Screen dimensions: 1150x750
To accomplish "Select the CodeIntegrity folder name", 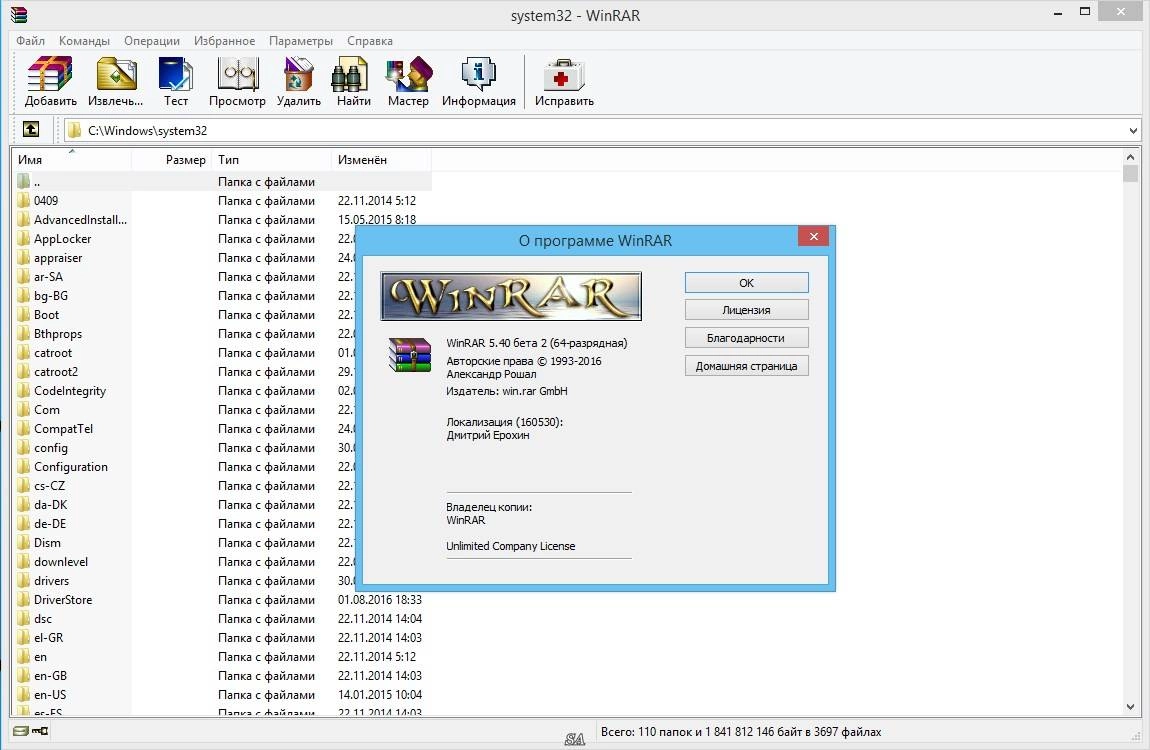I will [70, 391].
